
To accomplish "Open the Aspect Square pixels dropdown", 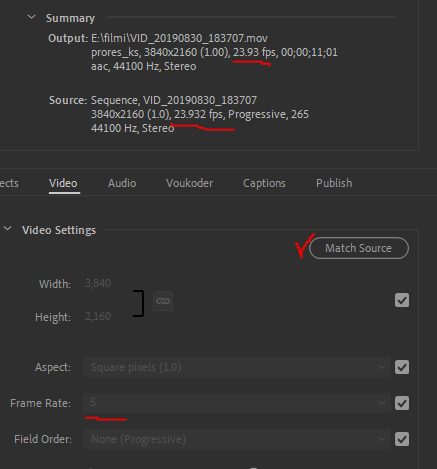I will pos(237,367).
